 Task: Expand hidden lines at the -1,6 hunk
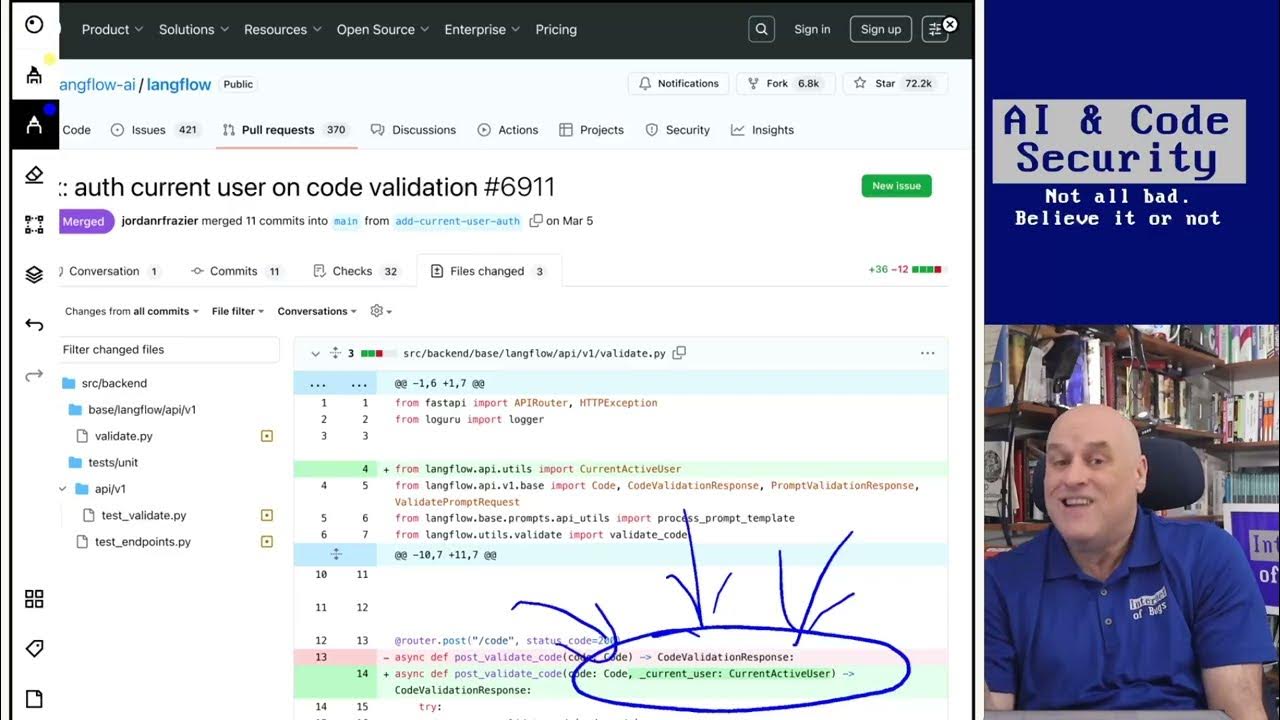[336, 383]
